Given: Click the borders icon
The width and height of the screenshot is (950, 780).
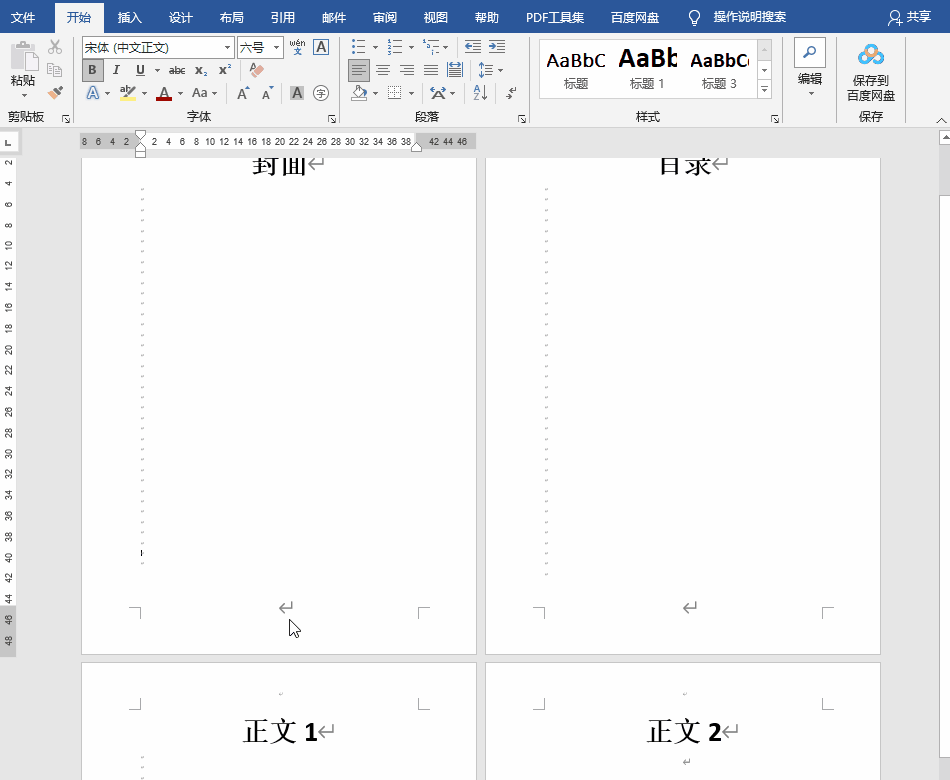Looking at the screenshot, I should 394,93.
